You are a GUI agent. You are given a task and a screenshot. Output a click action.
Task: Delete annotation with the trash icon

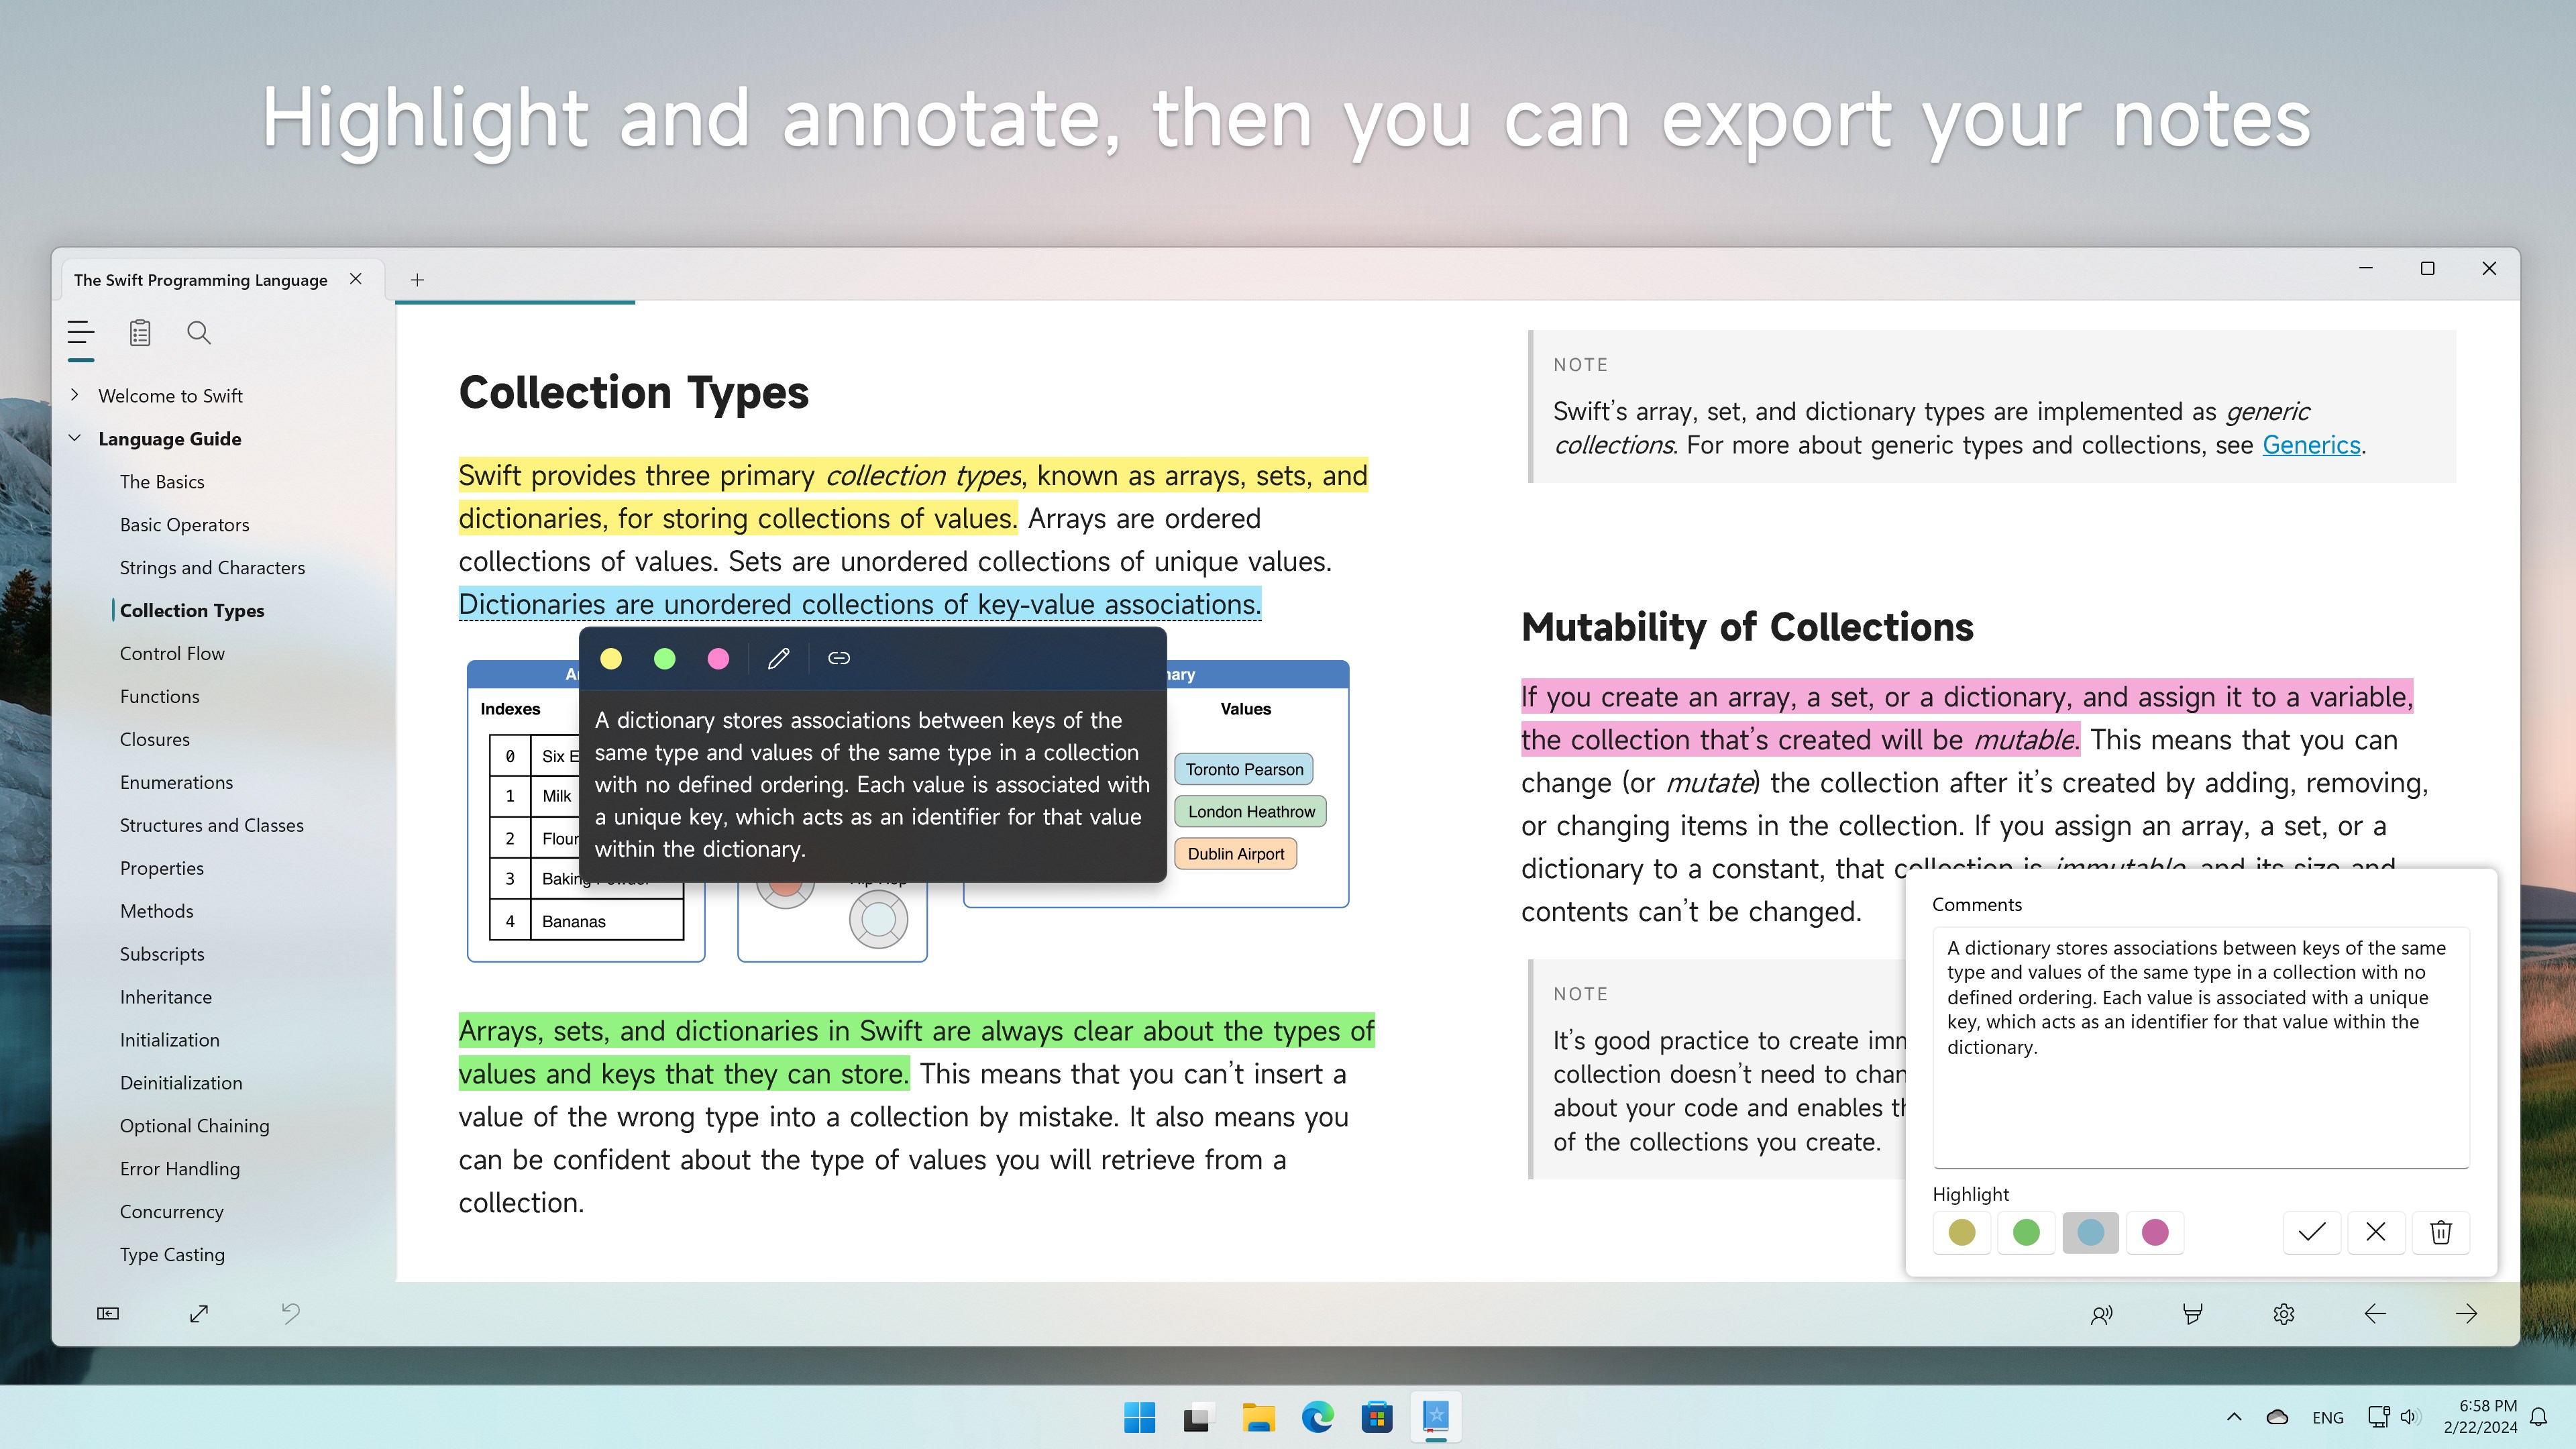point(2441,1232)
